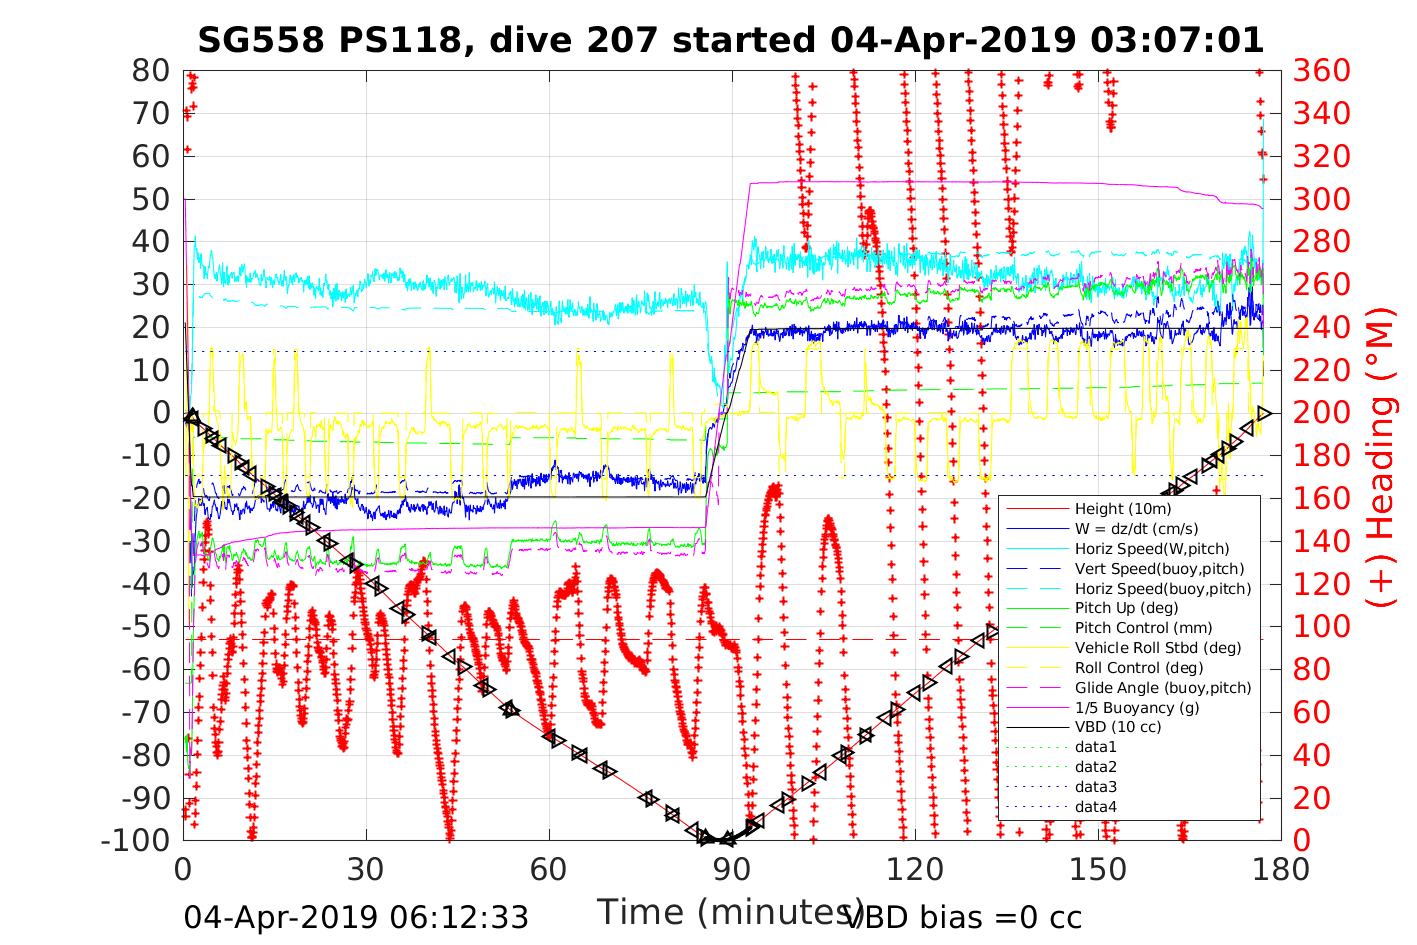This screenshot has height=945, width=1417.
Task: Click the red 360 tick on the heading axis
Action: point(1321,71)
